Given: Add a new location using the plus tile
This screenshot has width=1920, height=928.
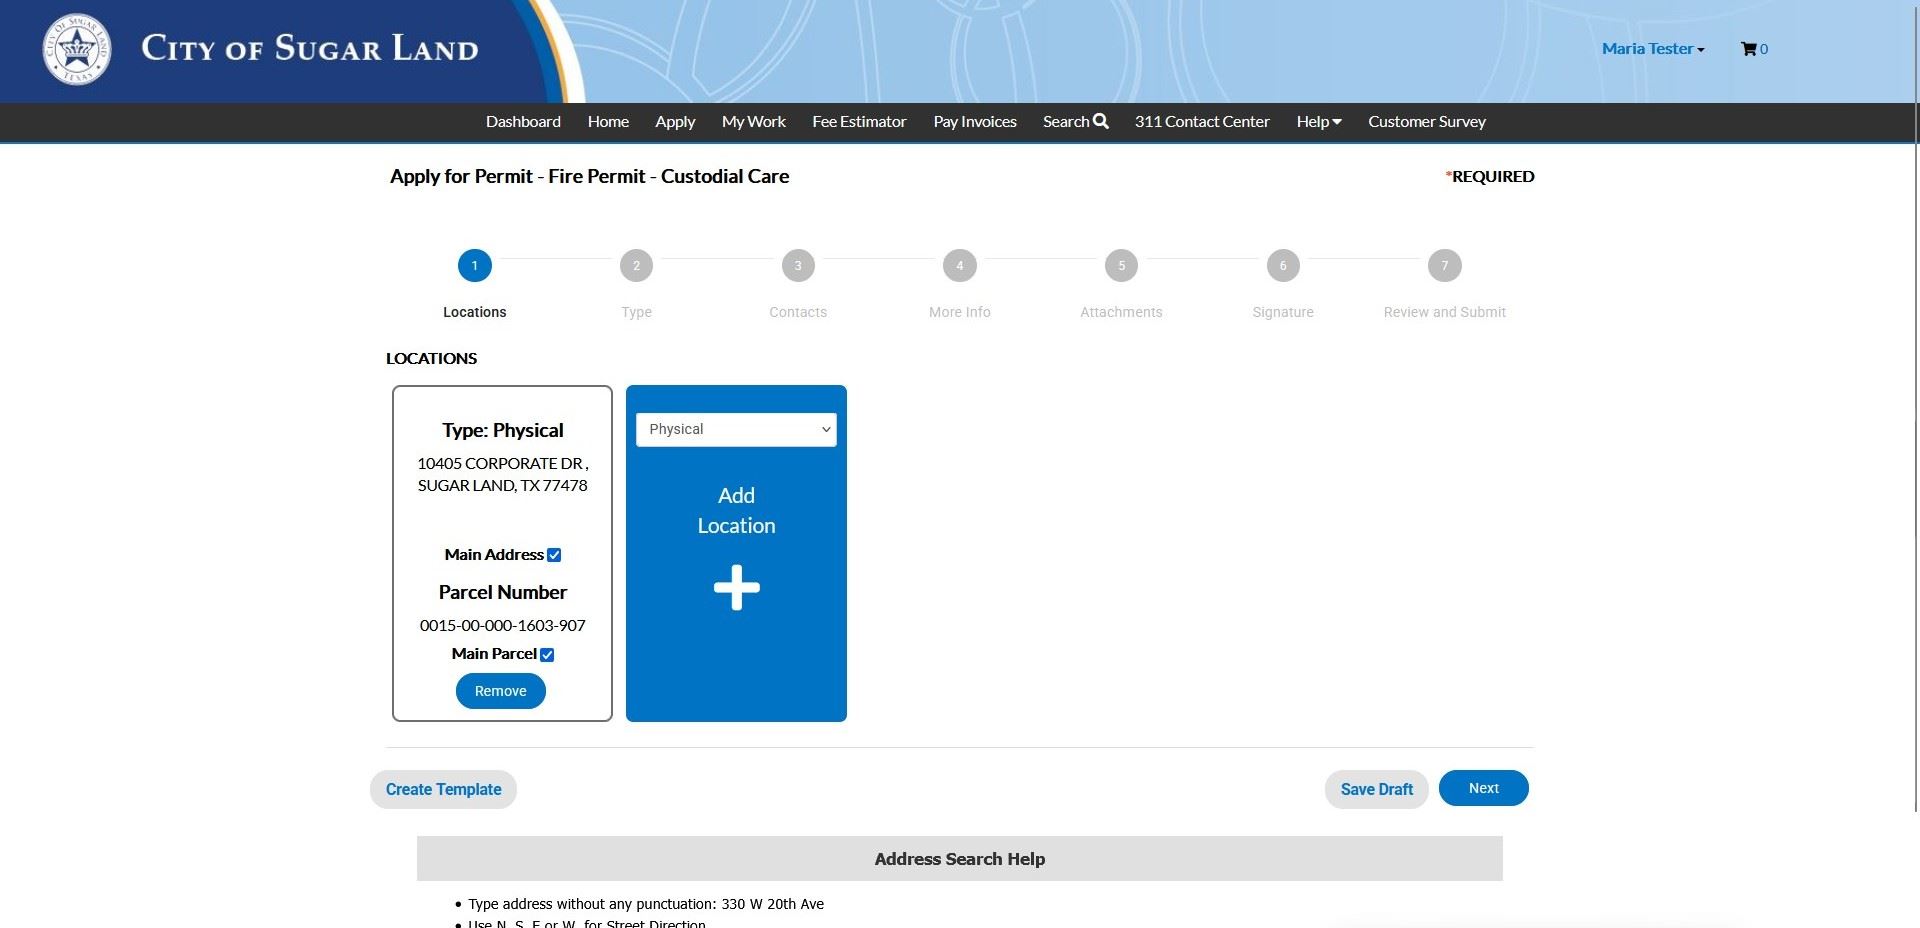Looking at the screenshot, I should 736,587.
